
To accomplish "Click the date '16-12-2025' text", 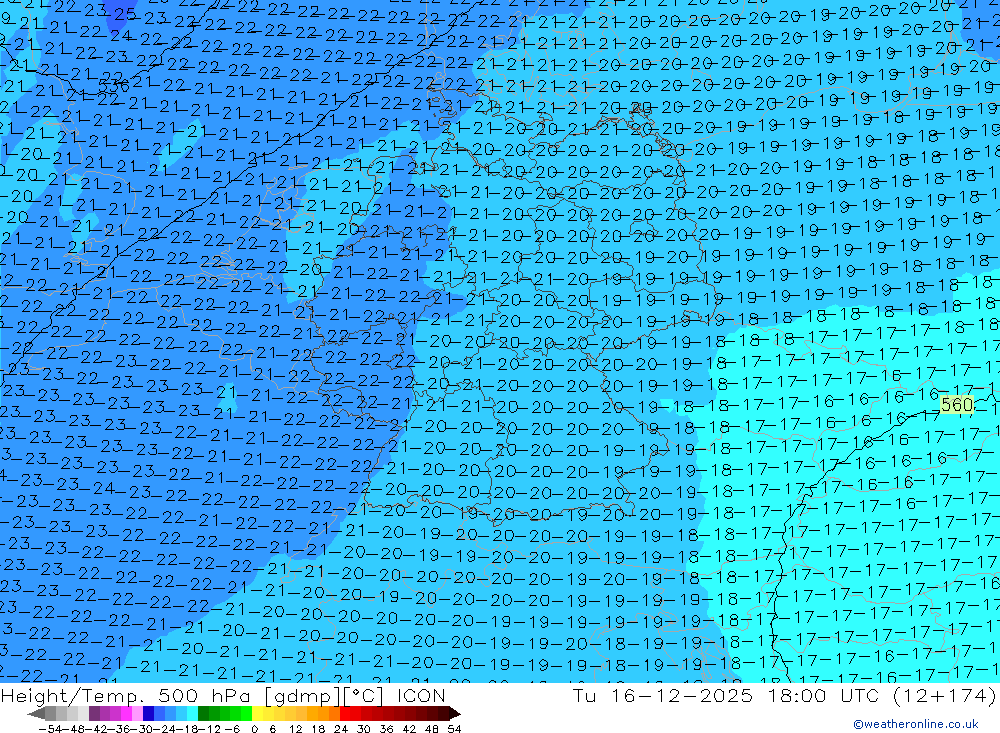I will click(682, 695).
